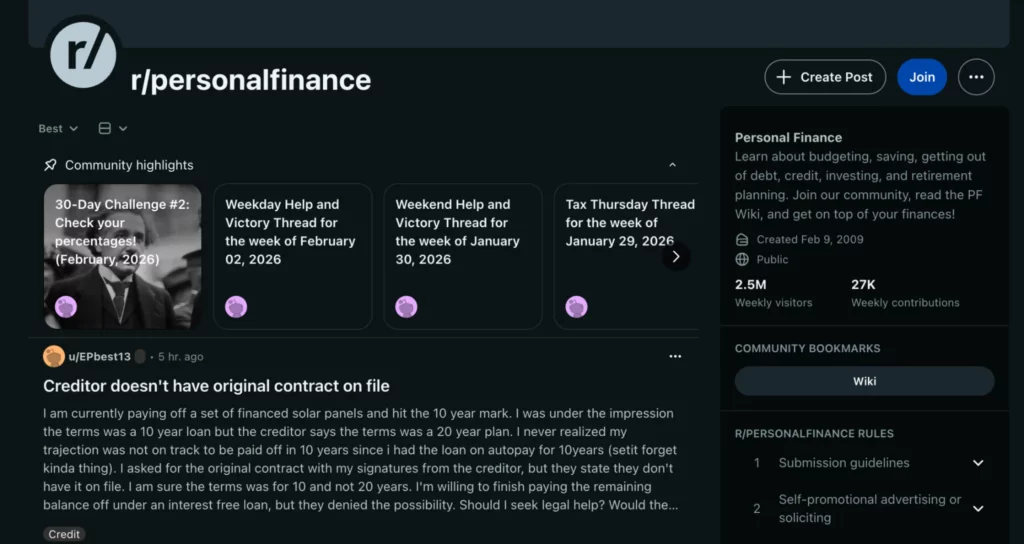
Task: Click the Created Feb 9, 2009 cake icon
Action: click(x=742, y=240)
